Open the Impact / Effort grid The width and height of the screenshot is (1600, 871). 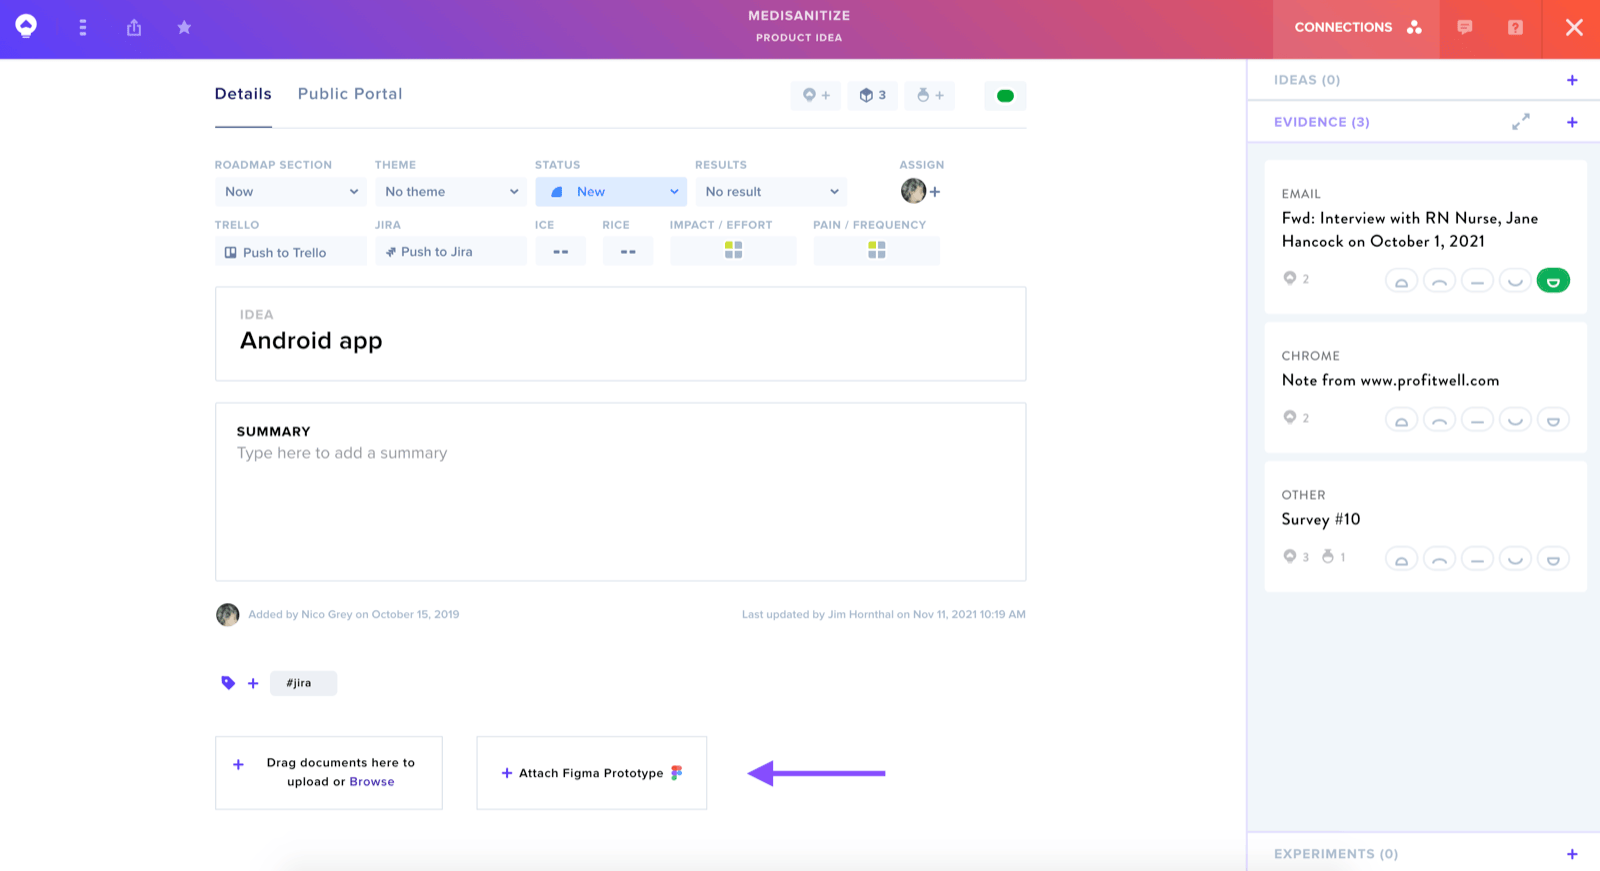click(x=733, y=251)
